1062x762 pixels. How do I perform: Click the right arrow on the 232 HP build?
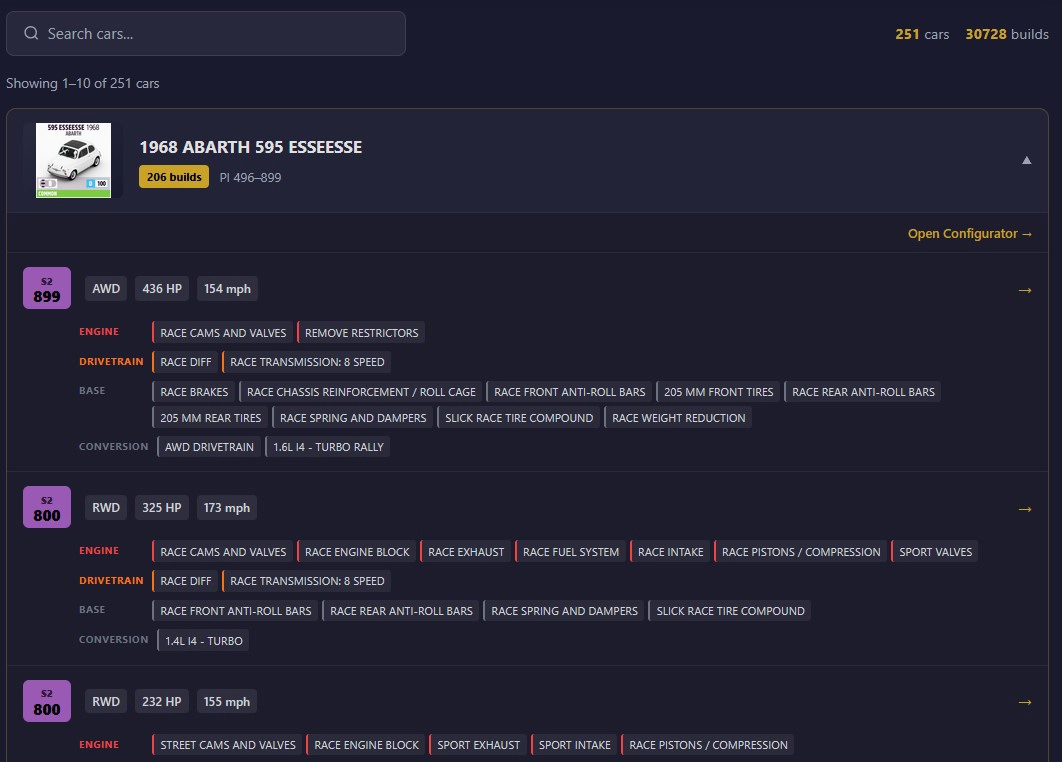click(x=1025, y=702)
